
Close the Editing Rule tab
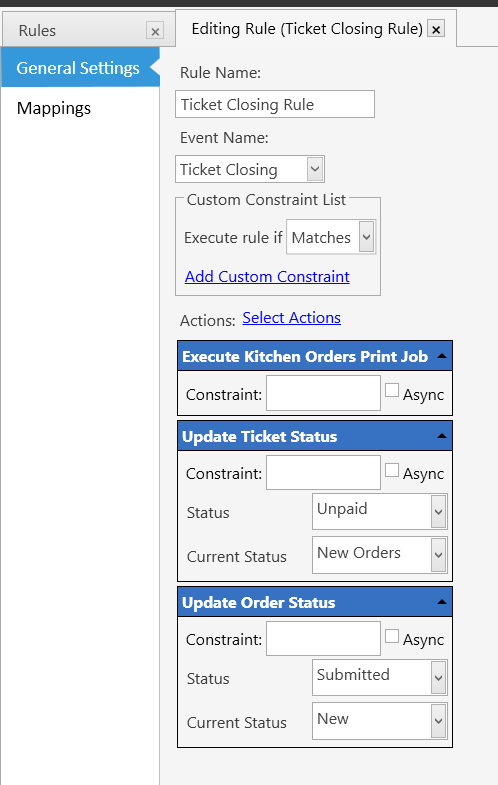point(436,30)
